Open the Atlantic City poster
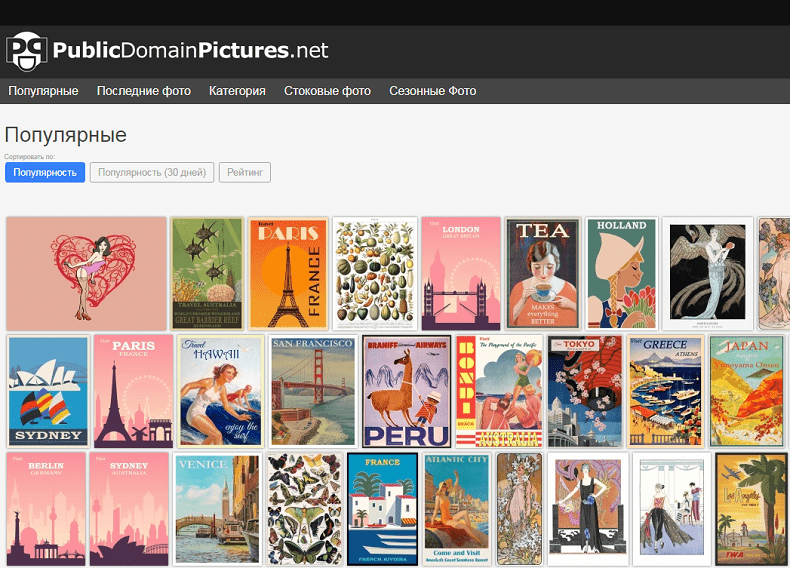The width and height of the screenshot is (790, 568). 456,509
